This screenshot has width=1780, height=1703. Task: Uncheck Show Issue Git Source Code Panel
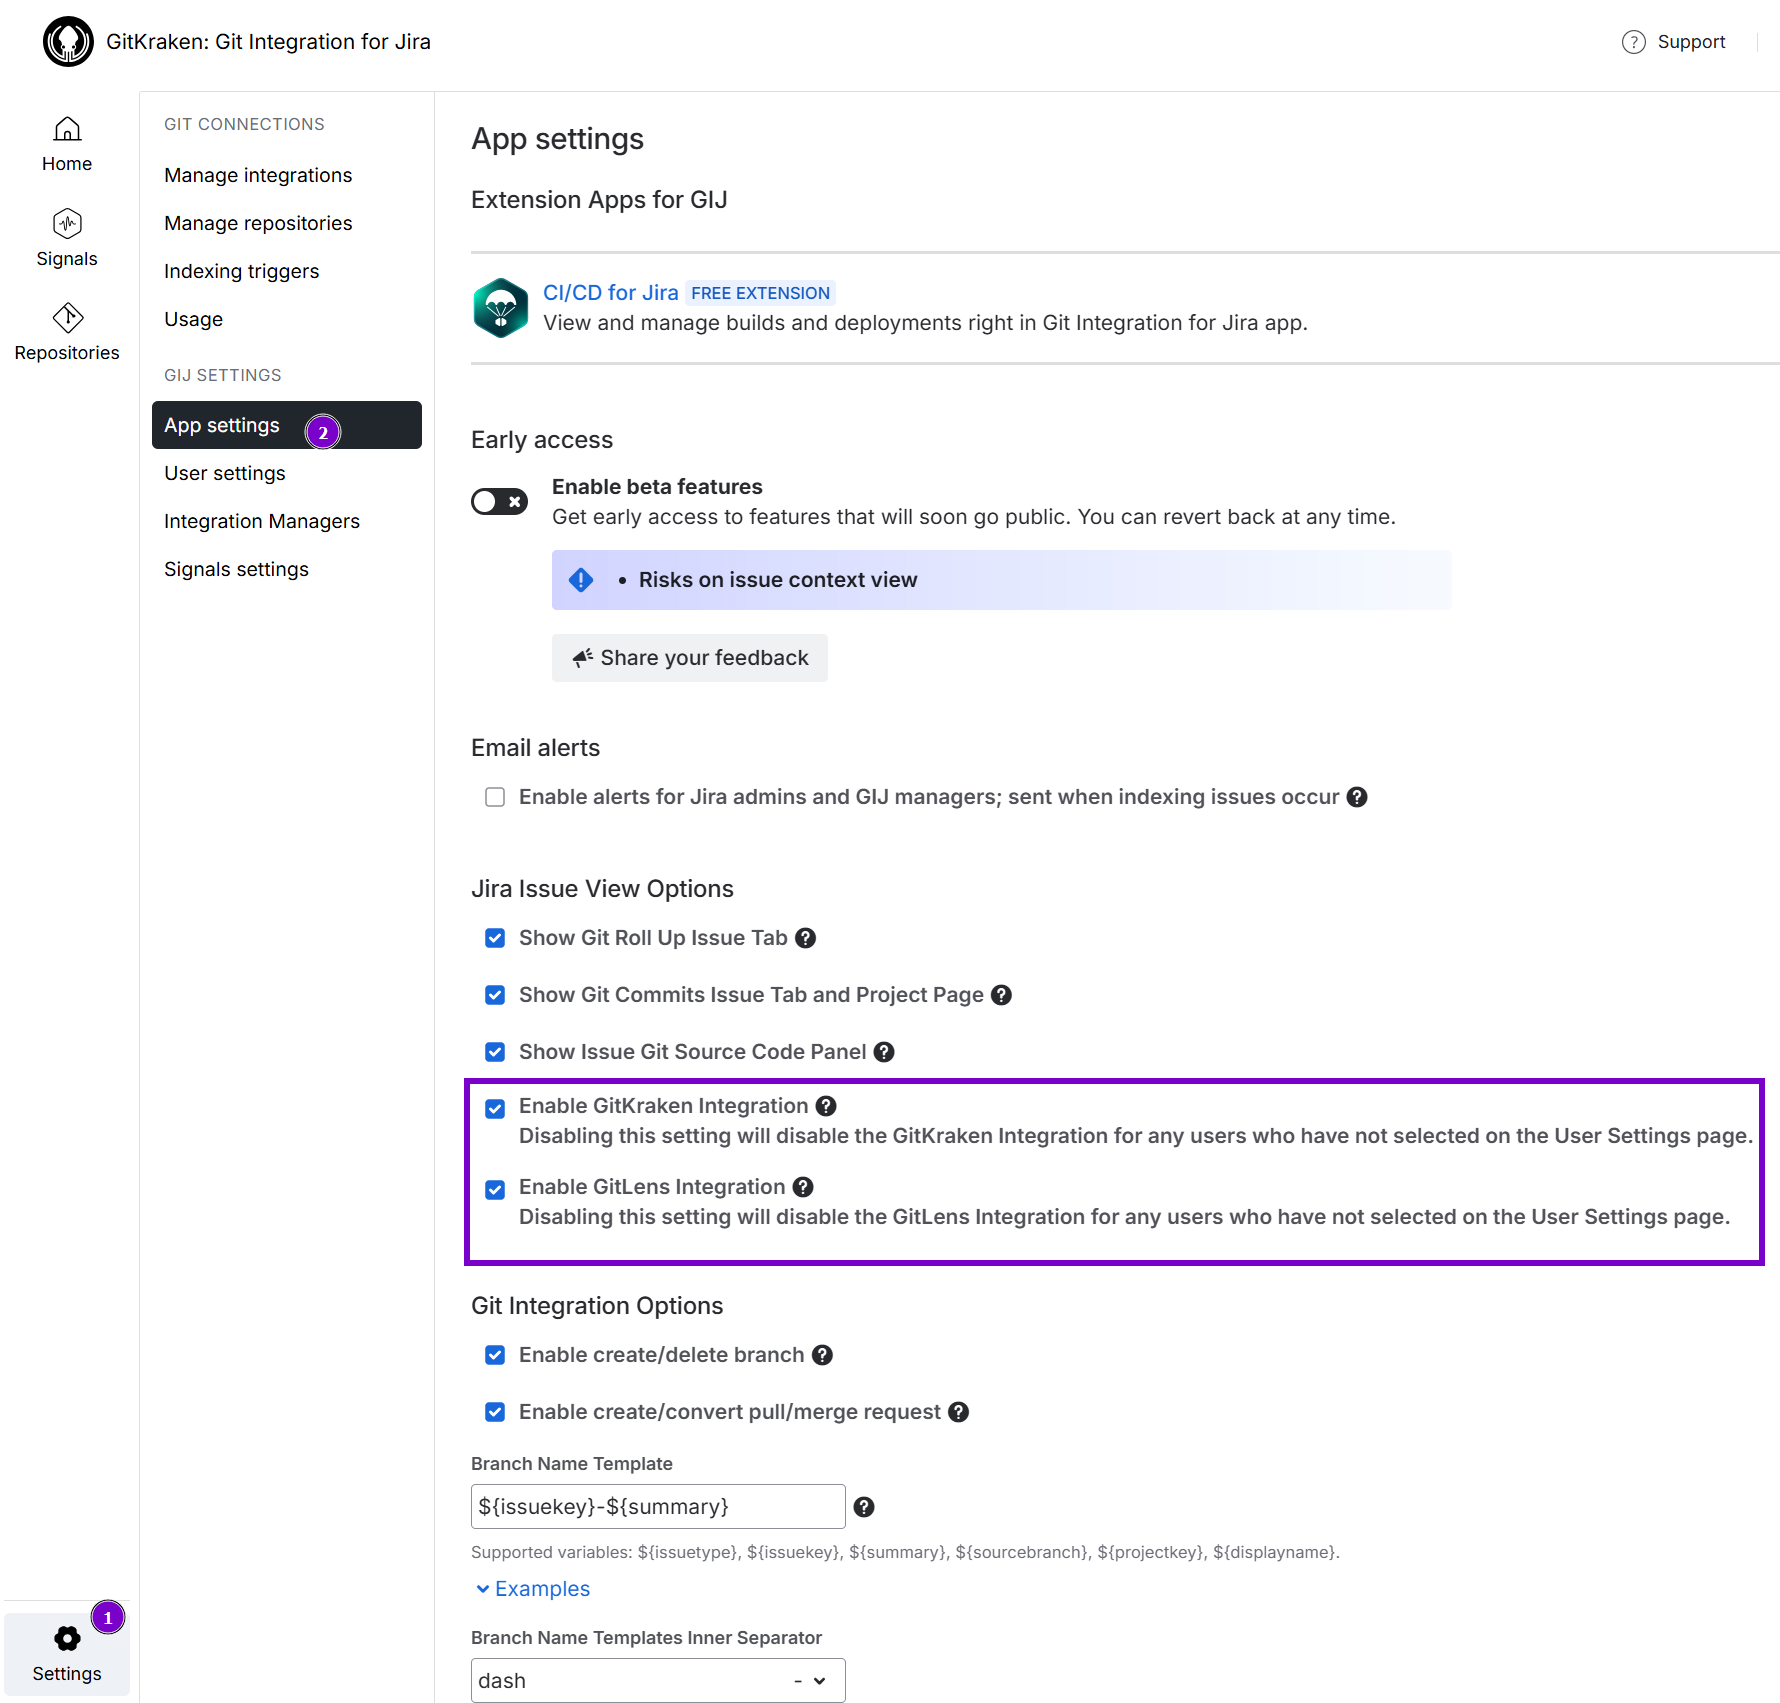[495, 1051]
